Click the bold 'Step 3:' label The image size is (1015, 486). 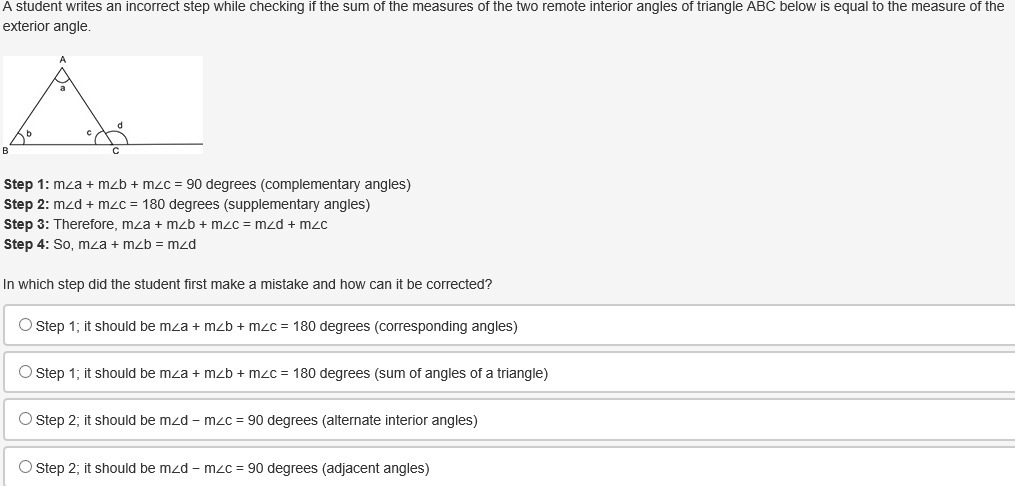point(27,224)
